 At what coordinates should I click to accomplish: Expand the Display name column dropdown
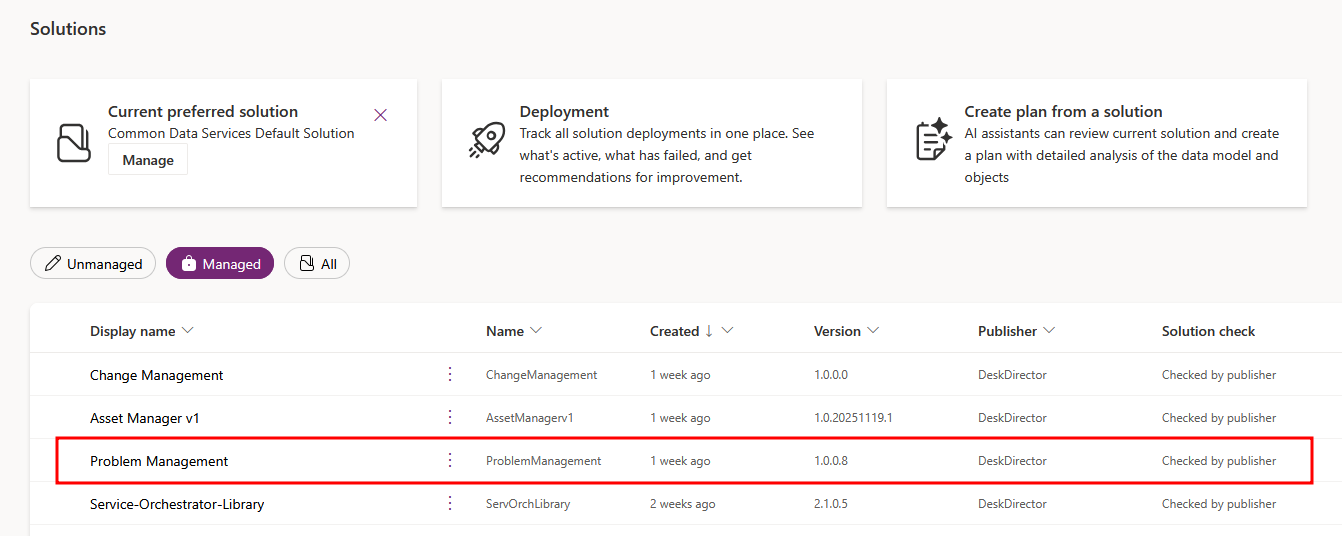pos(188,331)
